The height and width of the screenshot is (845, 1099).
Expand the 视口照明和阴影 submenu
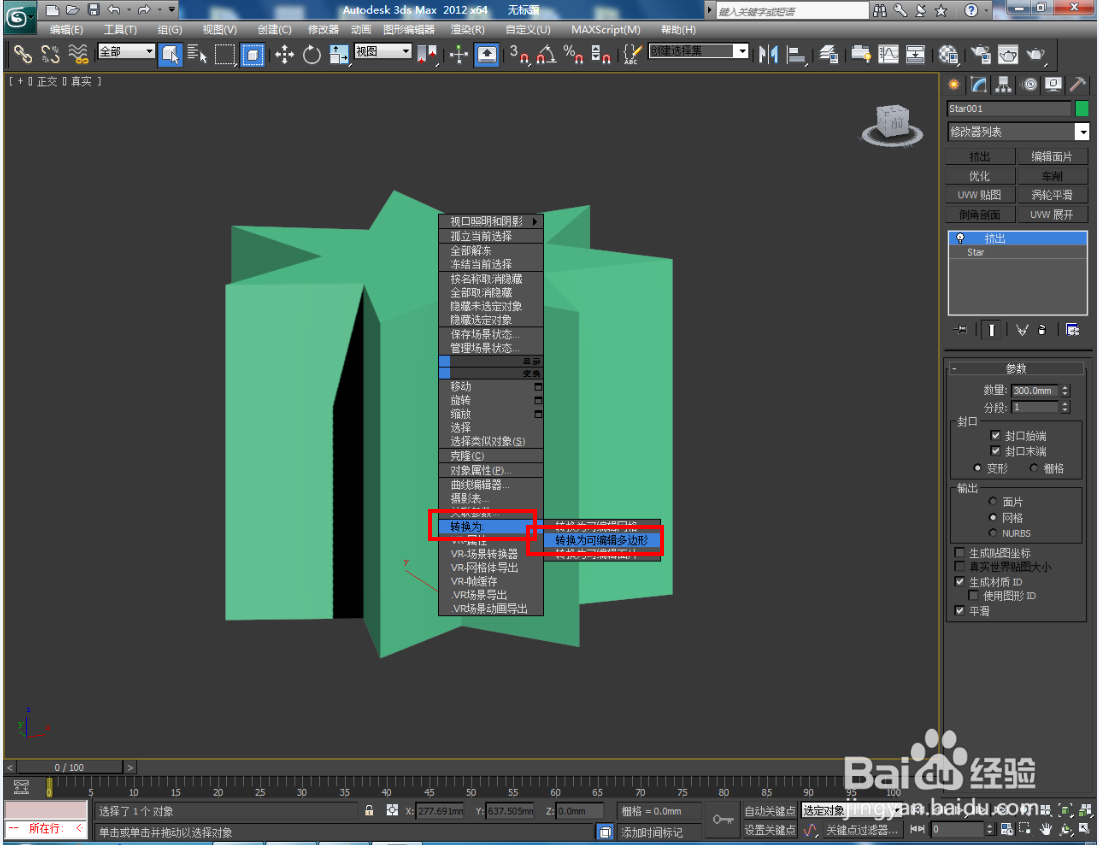pyautogui.click(x=491, y=221)
